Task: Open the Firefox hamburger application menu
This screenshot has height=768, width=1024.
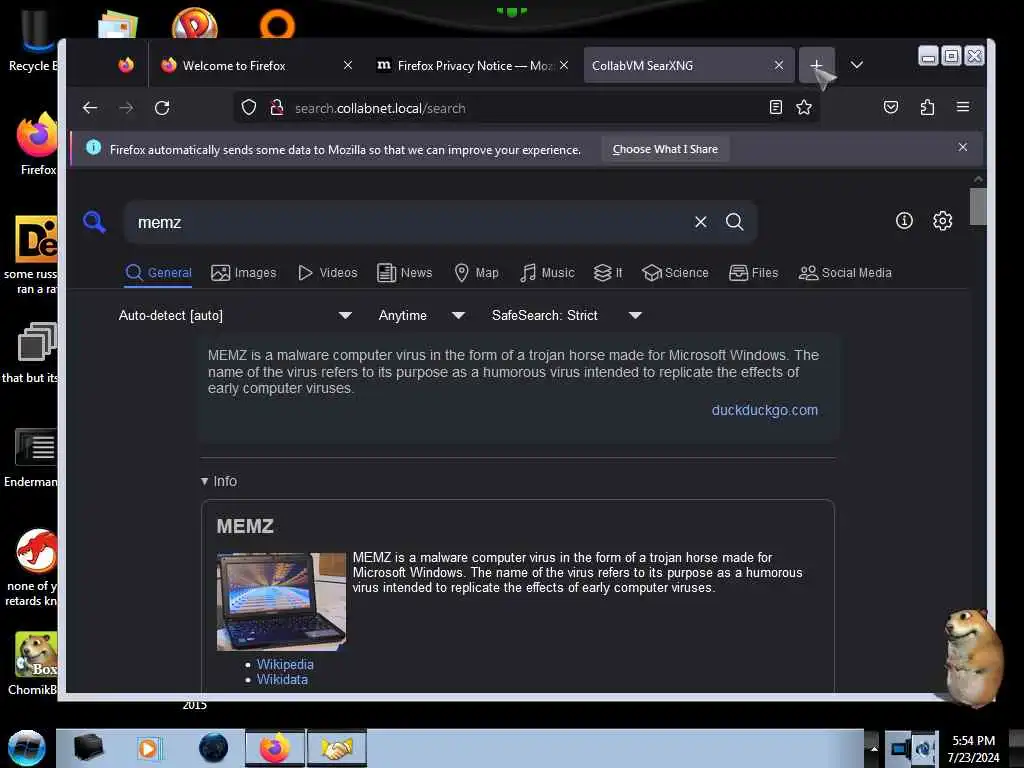Action: [x=963, y=107]
